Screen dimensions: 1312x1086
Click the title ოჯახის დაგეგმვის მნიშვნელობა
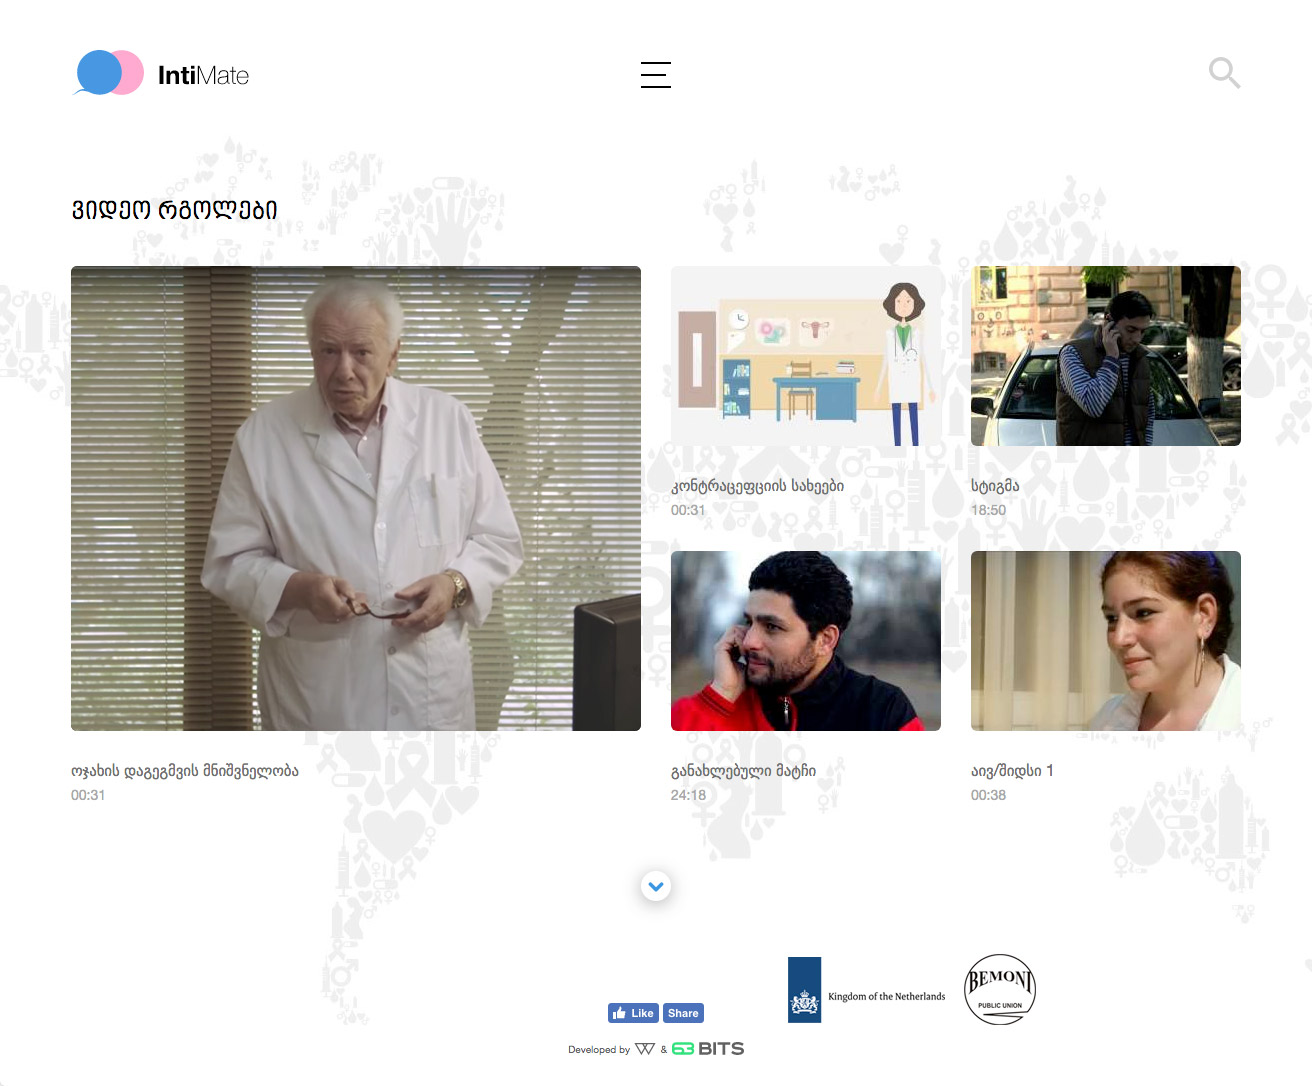(185, 771)
